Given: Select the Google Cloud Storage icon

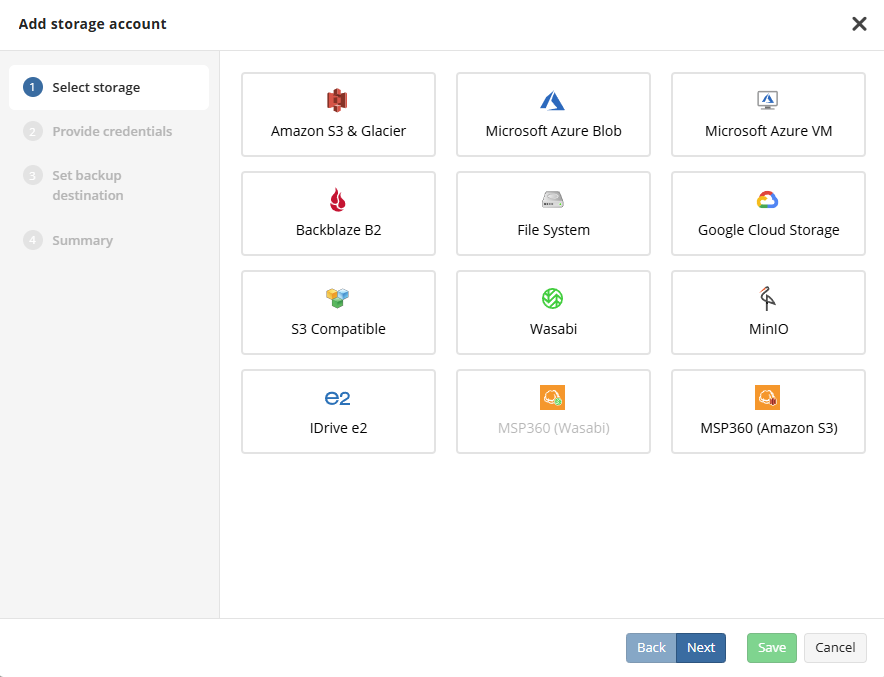Looking at the screenshot, I should [768, 199].
